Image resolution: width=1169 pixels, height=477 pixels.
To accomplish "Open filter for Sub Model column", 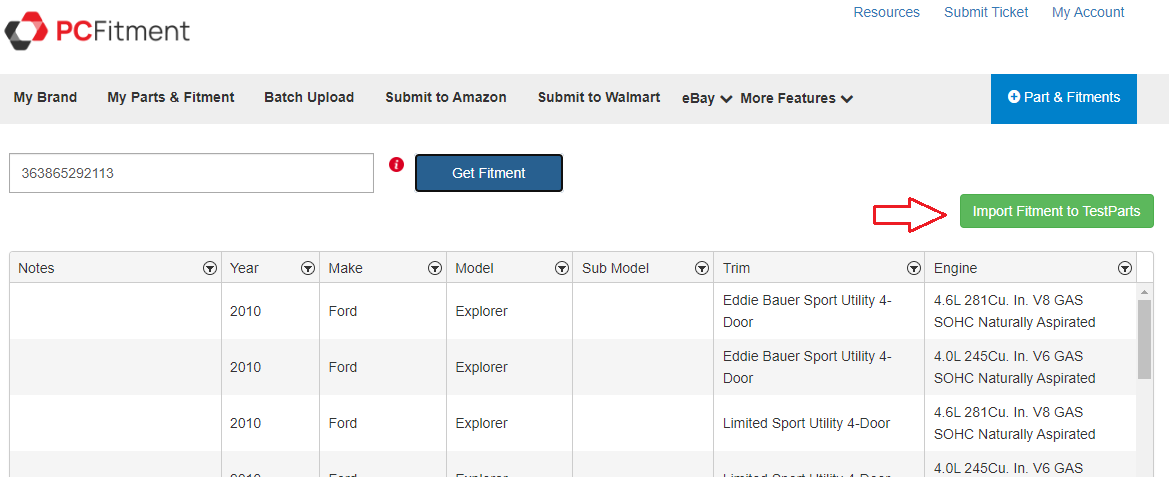I will click(x=702, y=268).
